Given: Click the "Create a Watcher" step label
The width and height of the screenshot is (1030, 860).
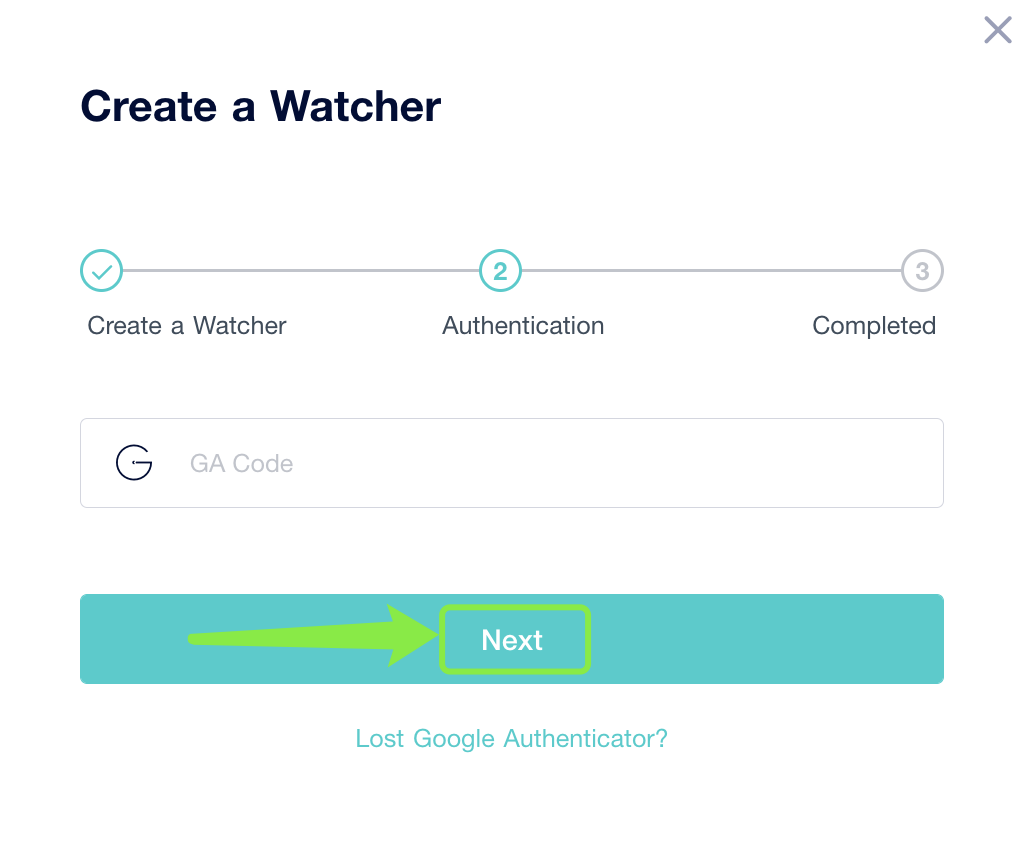Looking at the screenshot, I should (187, 326).
